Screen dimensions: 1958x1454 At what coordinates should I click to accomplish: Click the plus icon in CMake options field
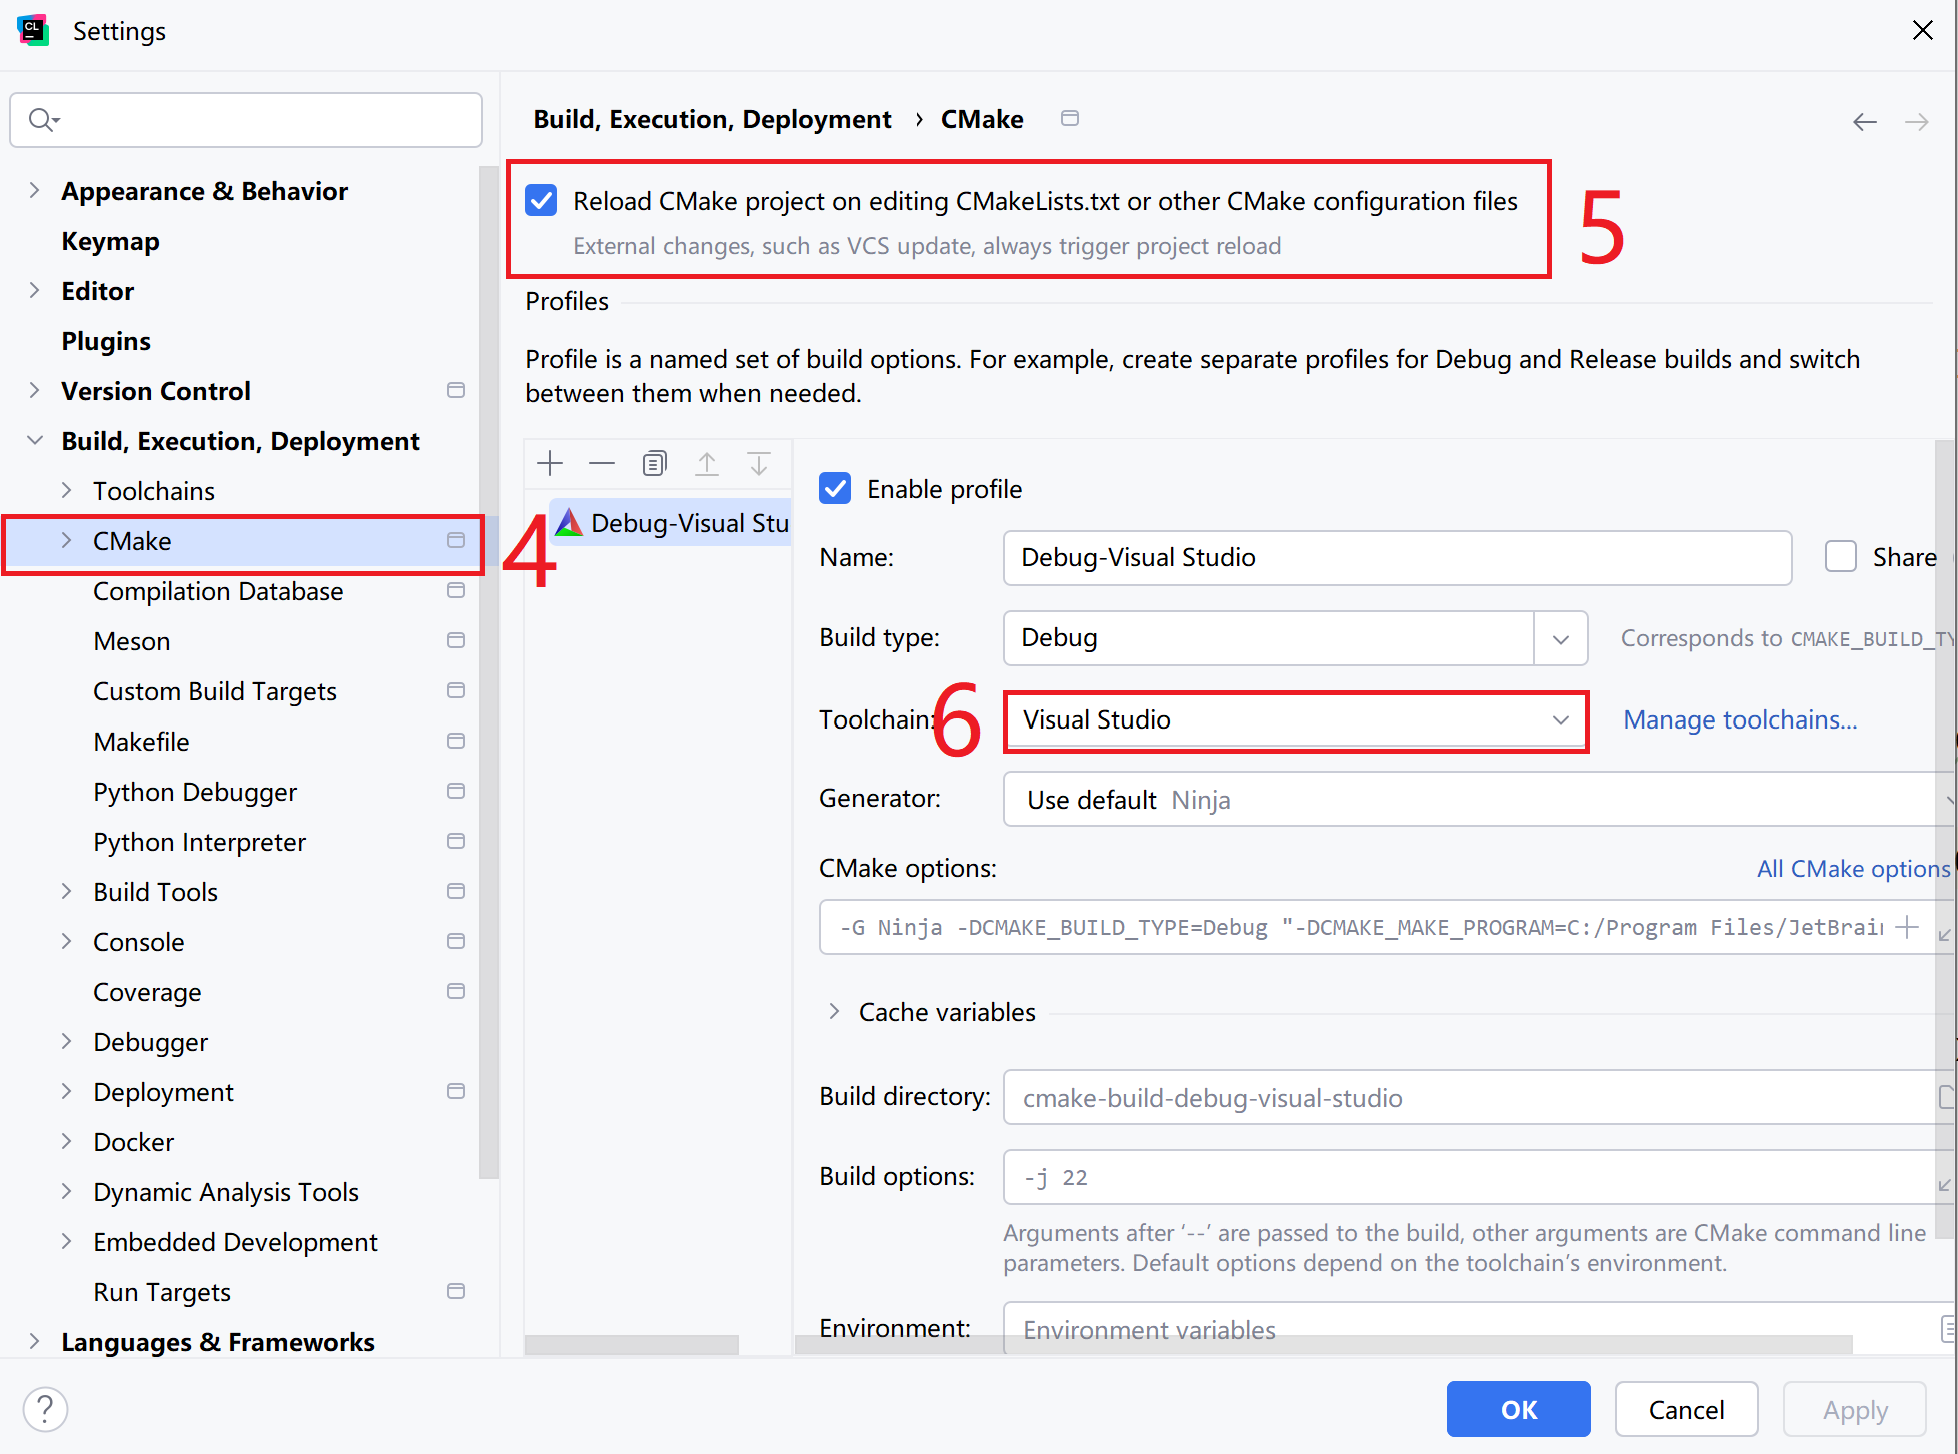(1907, 927)
